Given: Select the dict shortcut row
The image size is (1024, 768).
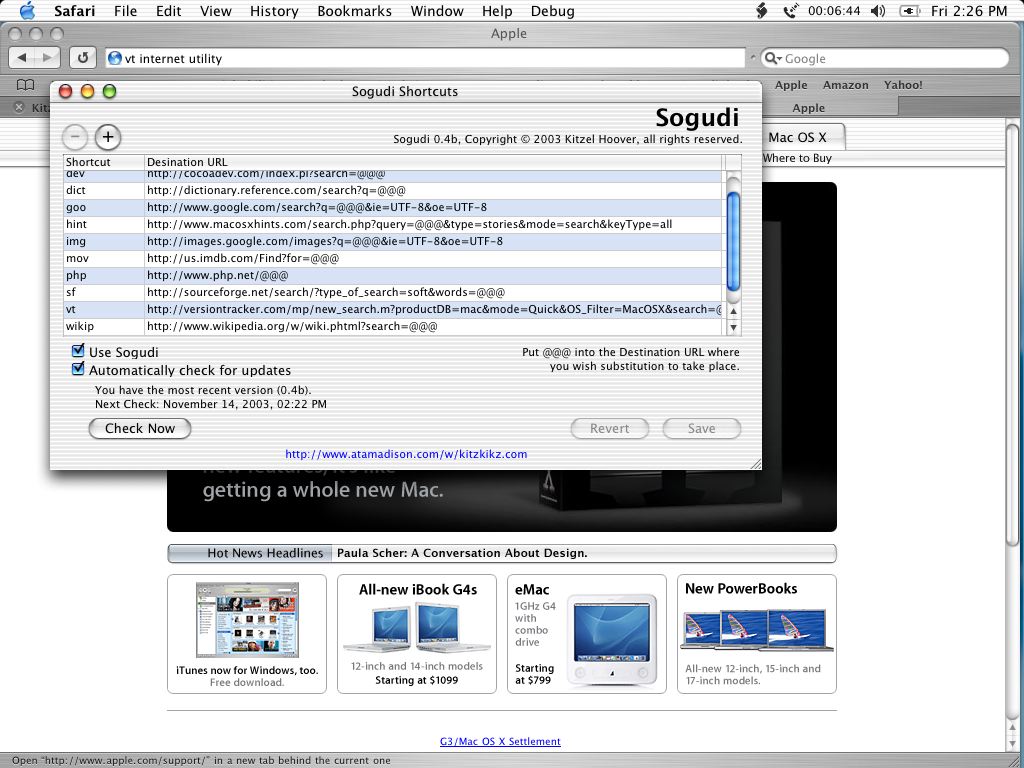Looking at the screenshot, I should (x=393, y=190).
